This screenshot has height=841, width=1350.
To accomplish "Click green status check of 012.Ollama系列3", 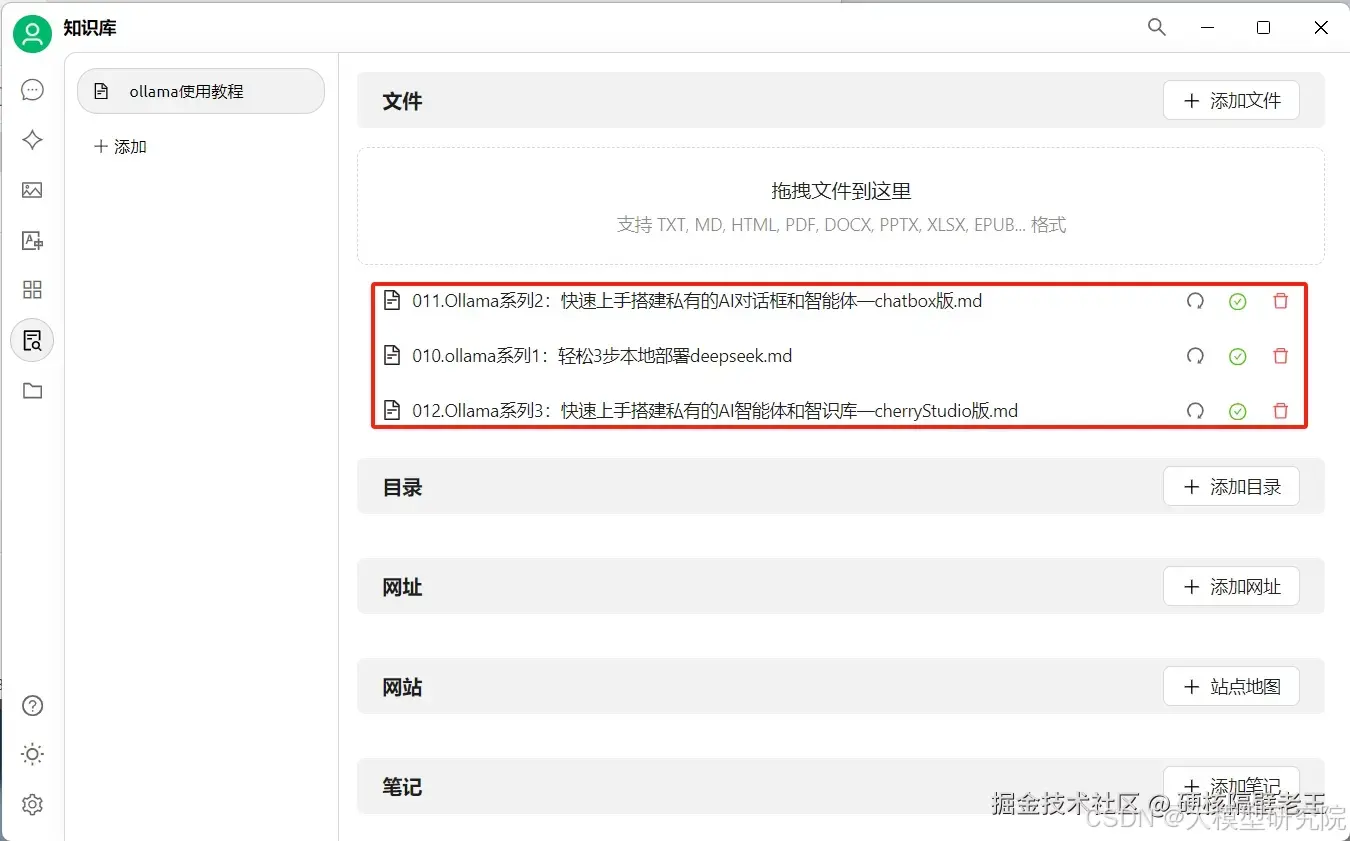I will [x=1238, y=410].
